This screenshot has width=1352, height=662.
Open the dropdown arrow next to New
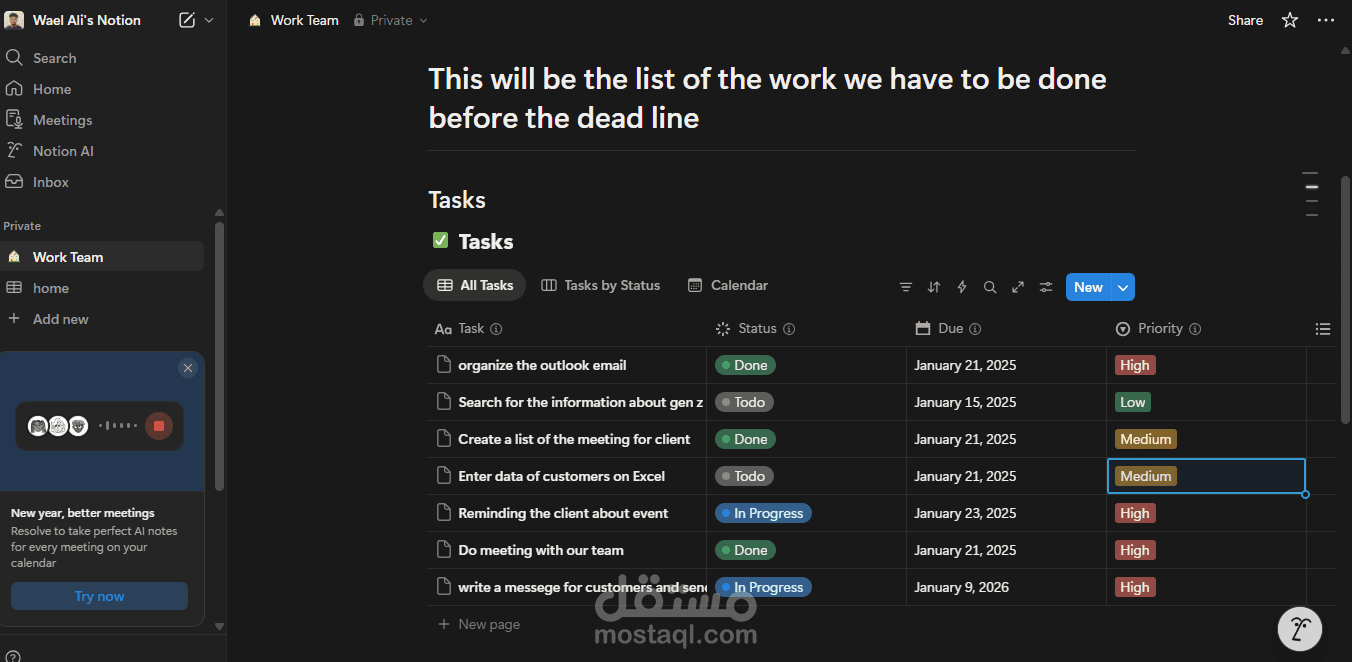pyautogui.click(x=1123, y=287)
